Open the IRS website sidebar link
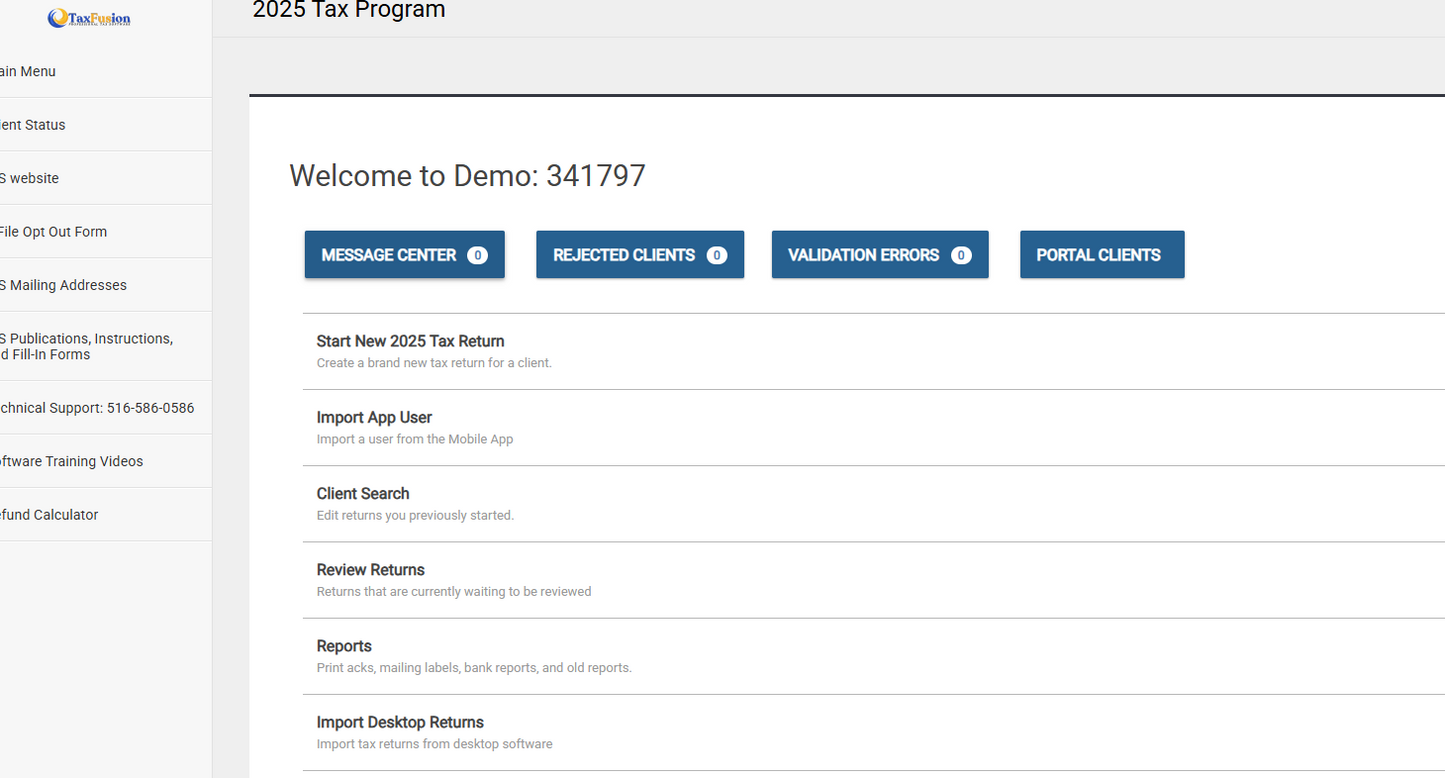 [30, 178]
